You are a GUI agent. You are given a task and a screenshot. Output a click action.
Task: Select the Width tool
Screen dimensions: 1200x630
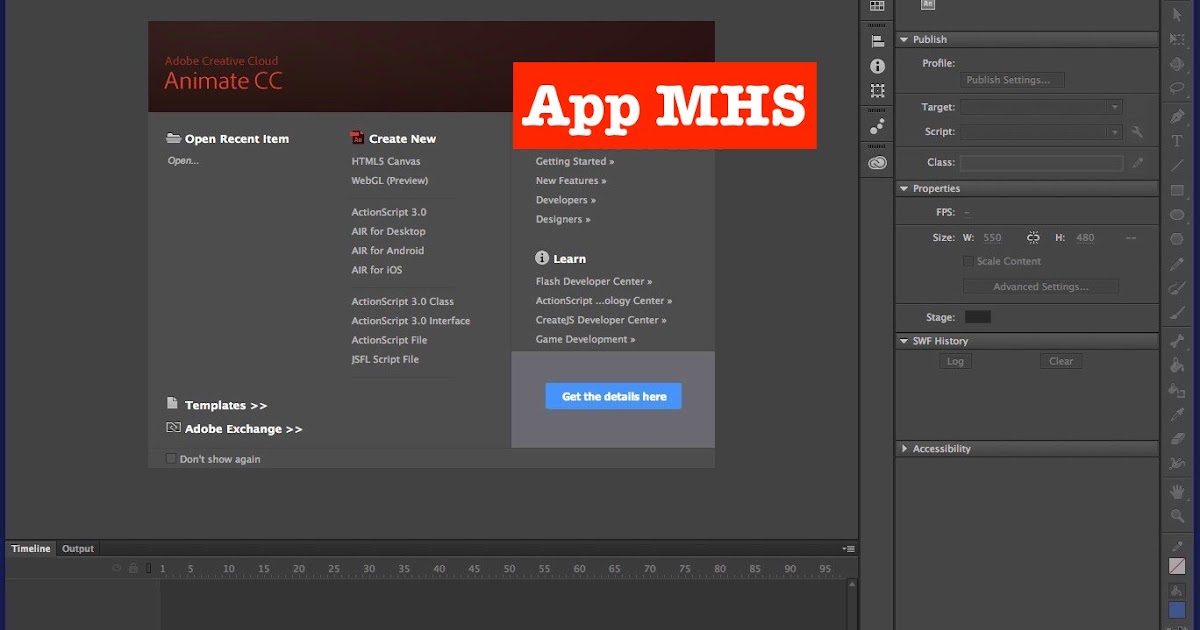click(1177, 464)
